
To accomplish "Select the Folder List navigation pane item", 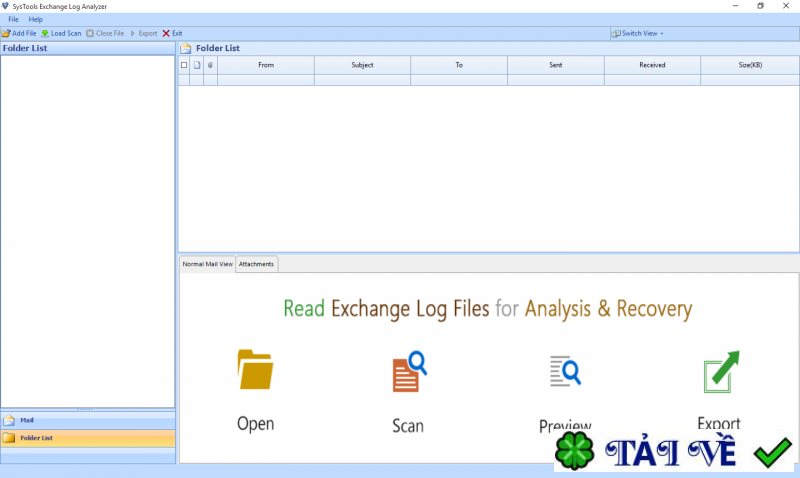I will tap(88, 438).
